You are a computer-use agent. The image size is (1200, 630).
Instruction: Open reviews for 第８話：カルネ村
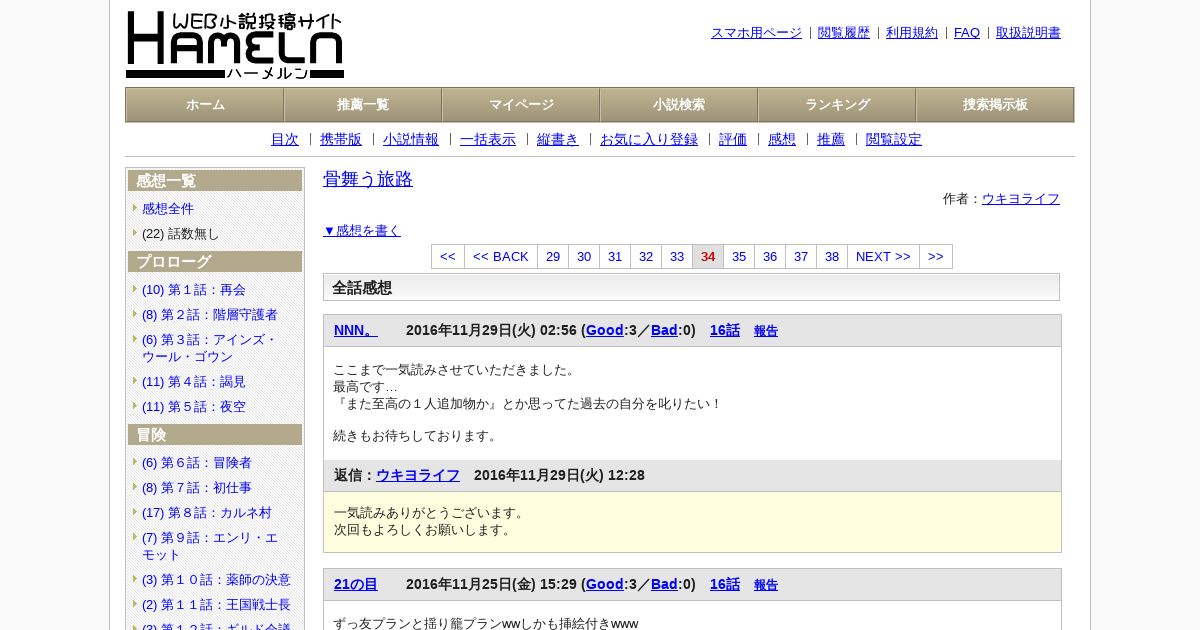click(x=207, y=512)
